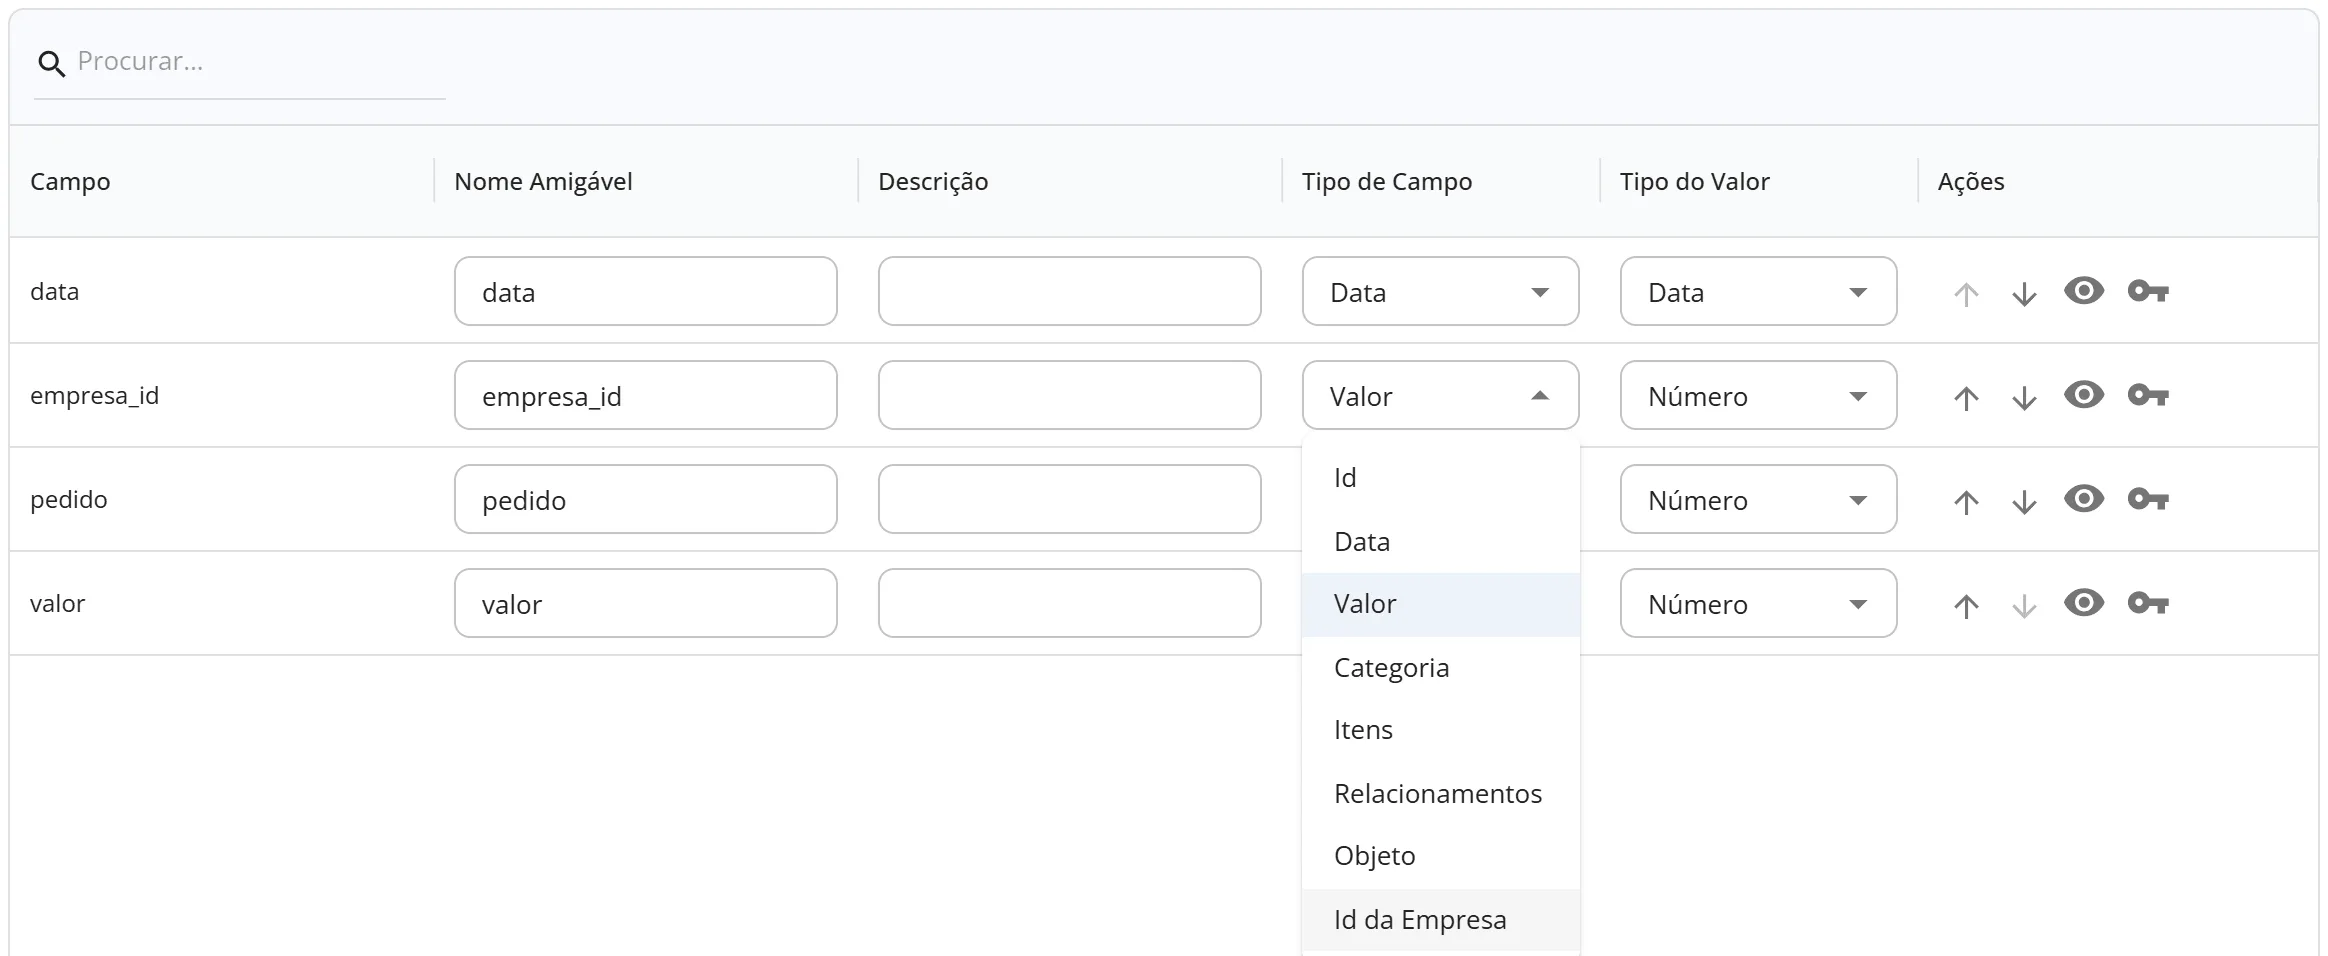
Task: Click Descrição field for valor row
Action: coord(1069,603)
